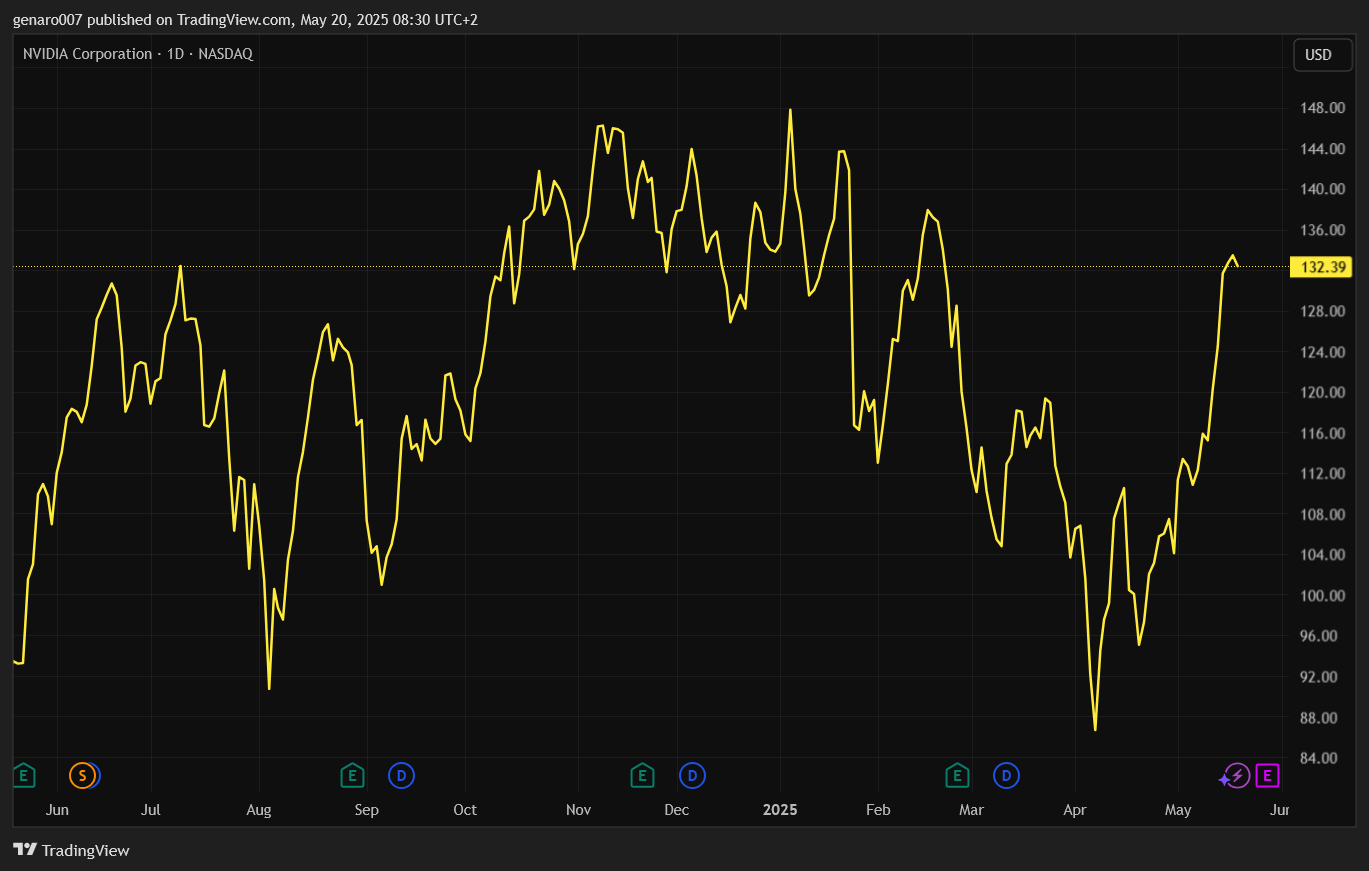Open the green earnings E marker in late February
1369x871 pixels.
pos(957,775)
